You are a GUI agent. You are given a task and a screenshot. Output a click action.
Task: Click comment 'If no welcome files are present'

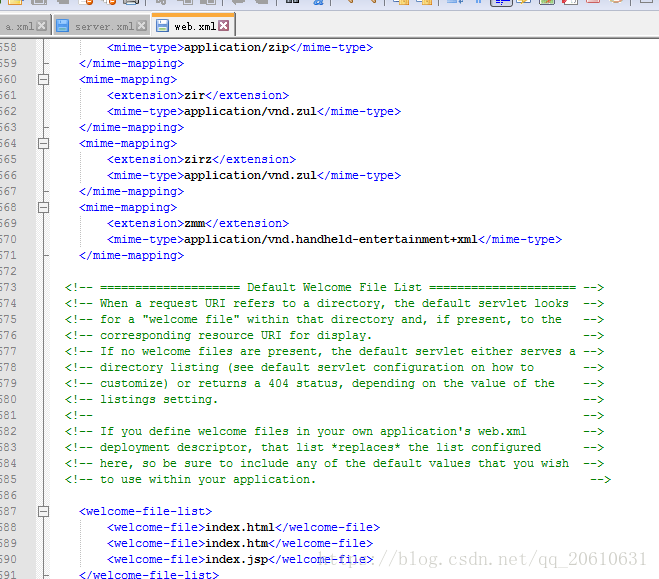(334, 351)
